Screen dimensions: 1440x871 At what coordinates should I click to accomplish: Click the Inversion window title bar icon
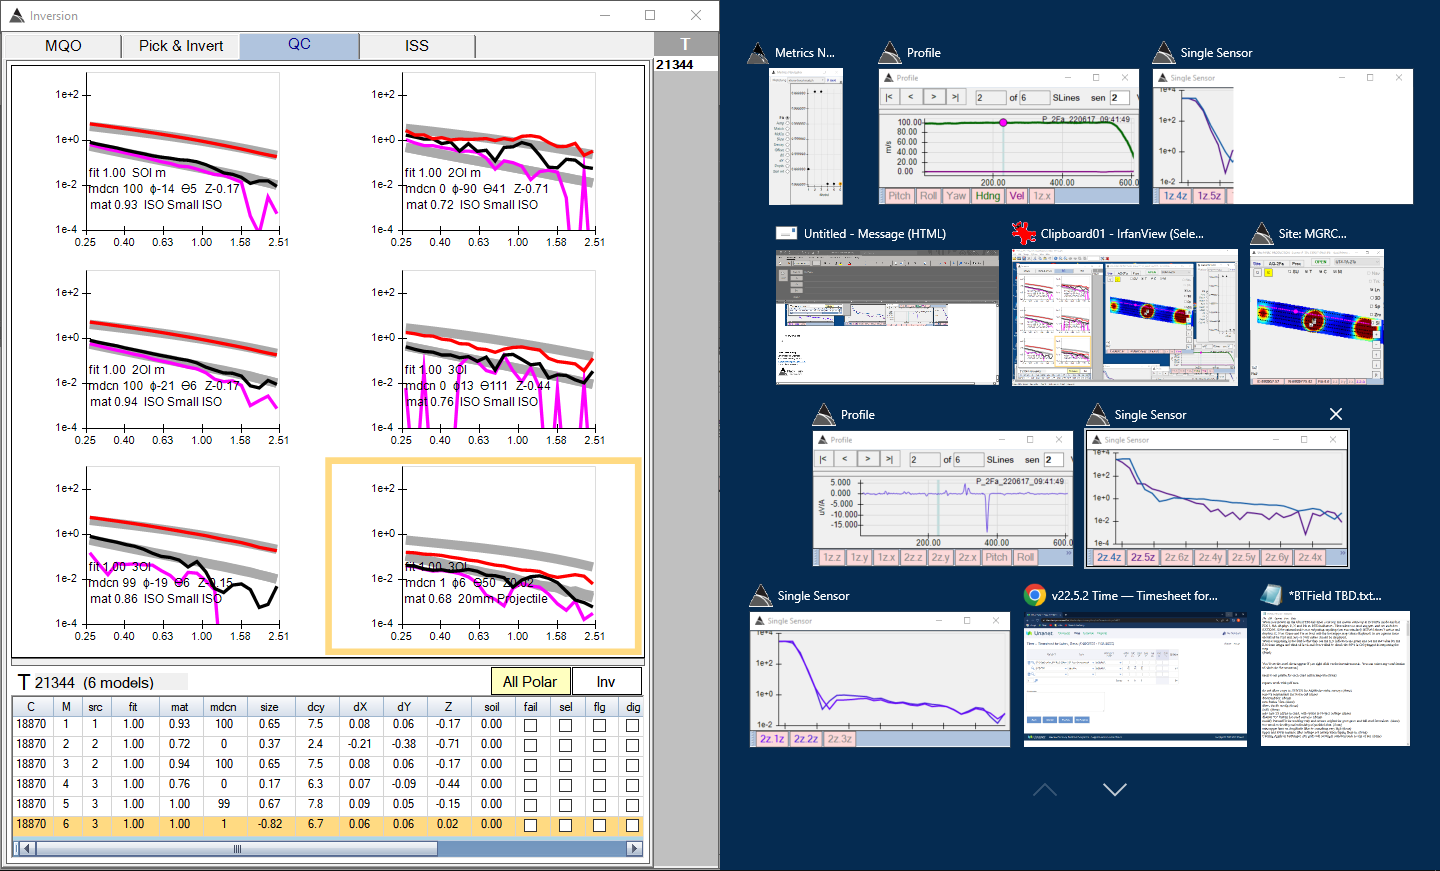coord(16,15)
